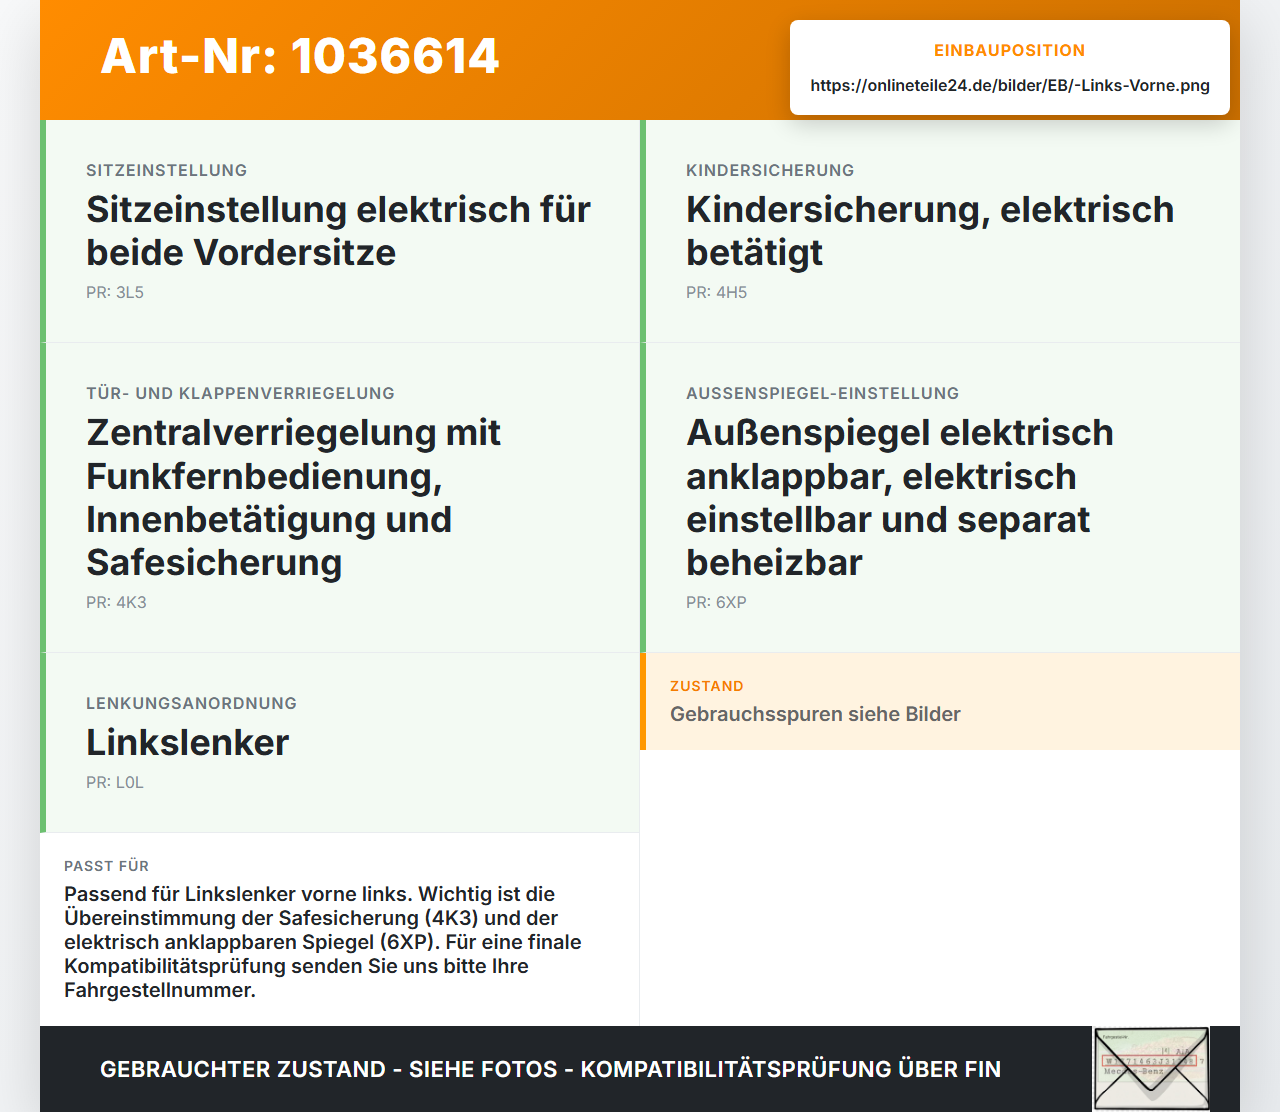Screen dimensions: 1280x1113
Task: Click the Kindersicherung, elektrisch betätigt title
Action: click(930, 231)
